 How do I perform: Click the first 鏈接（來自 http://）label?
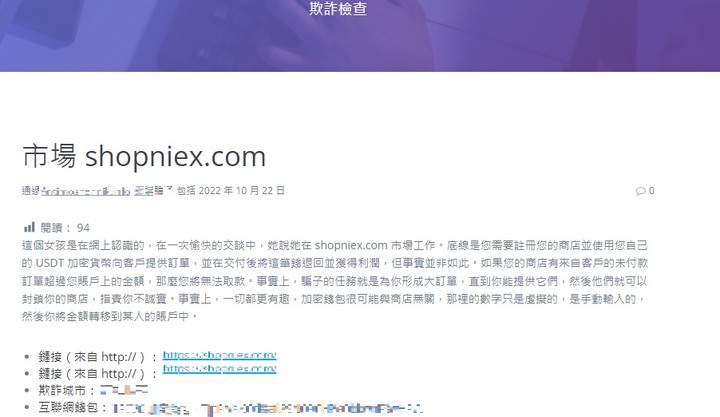98,357
